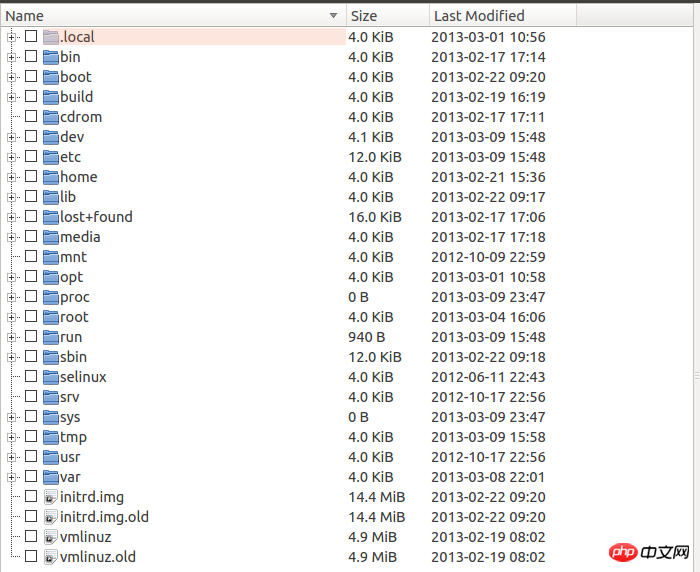The width and height of the screenshot is (700, 572).
Task: Click the selinux folder icon
Action: click(x=51, y=377)
